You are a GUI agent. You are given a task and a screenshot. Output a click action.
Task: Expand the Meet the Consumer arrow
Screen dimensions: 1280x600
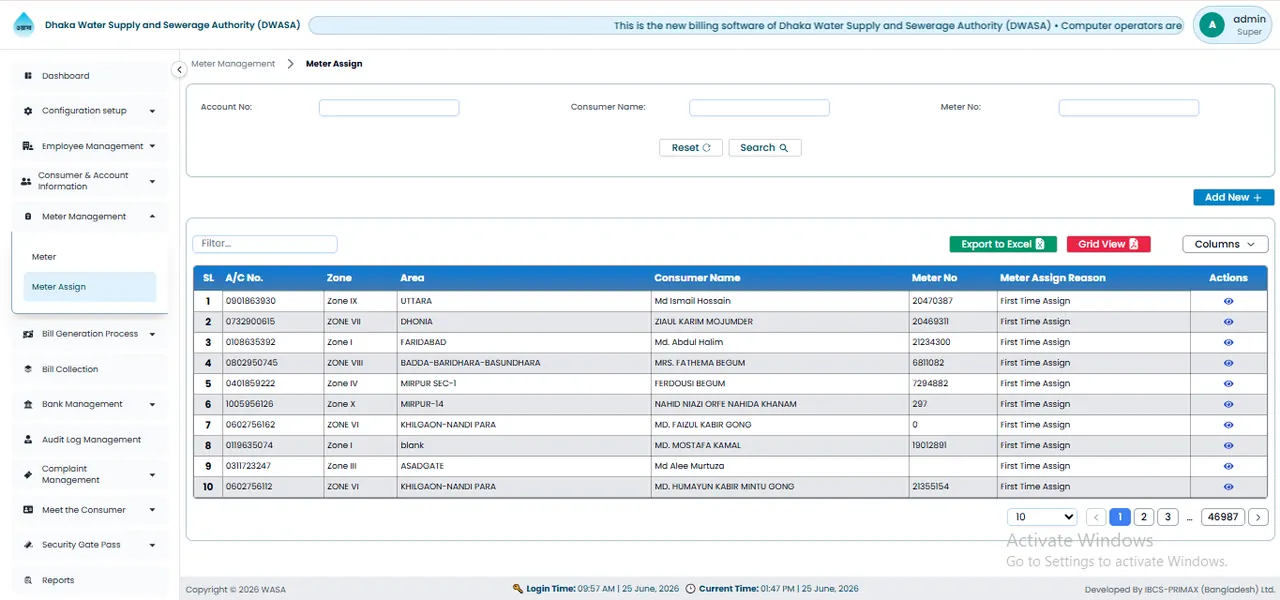[x=152, y=510]
